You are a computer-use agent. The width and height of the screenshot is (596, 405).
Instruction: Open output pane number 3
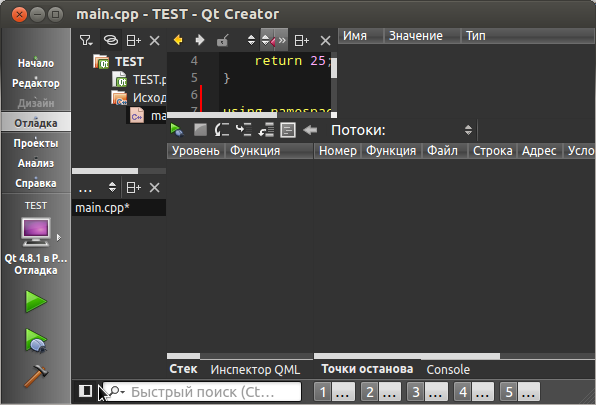tap(427, 392)
